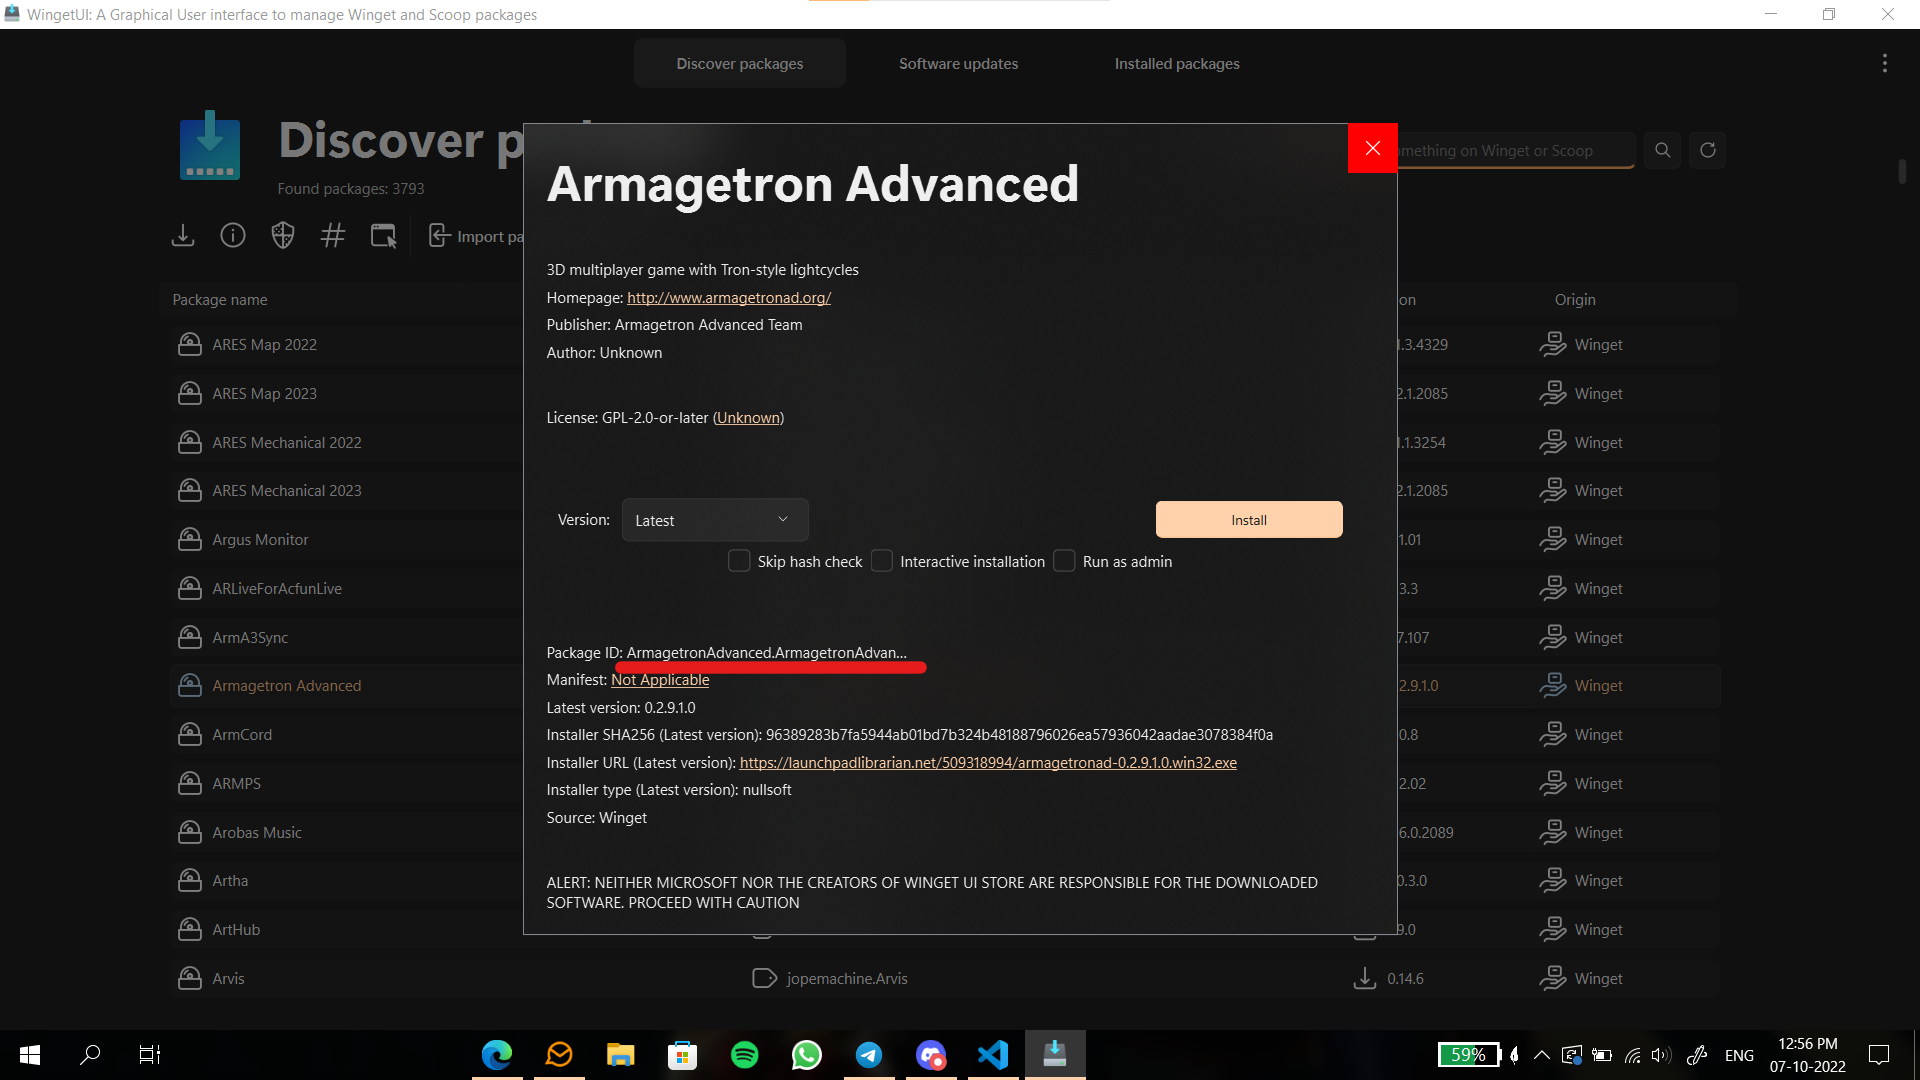This screenshot has height=1080, width=1920.
Task: Click the hash symbol toolbar icon
Action: [333, 236]
